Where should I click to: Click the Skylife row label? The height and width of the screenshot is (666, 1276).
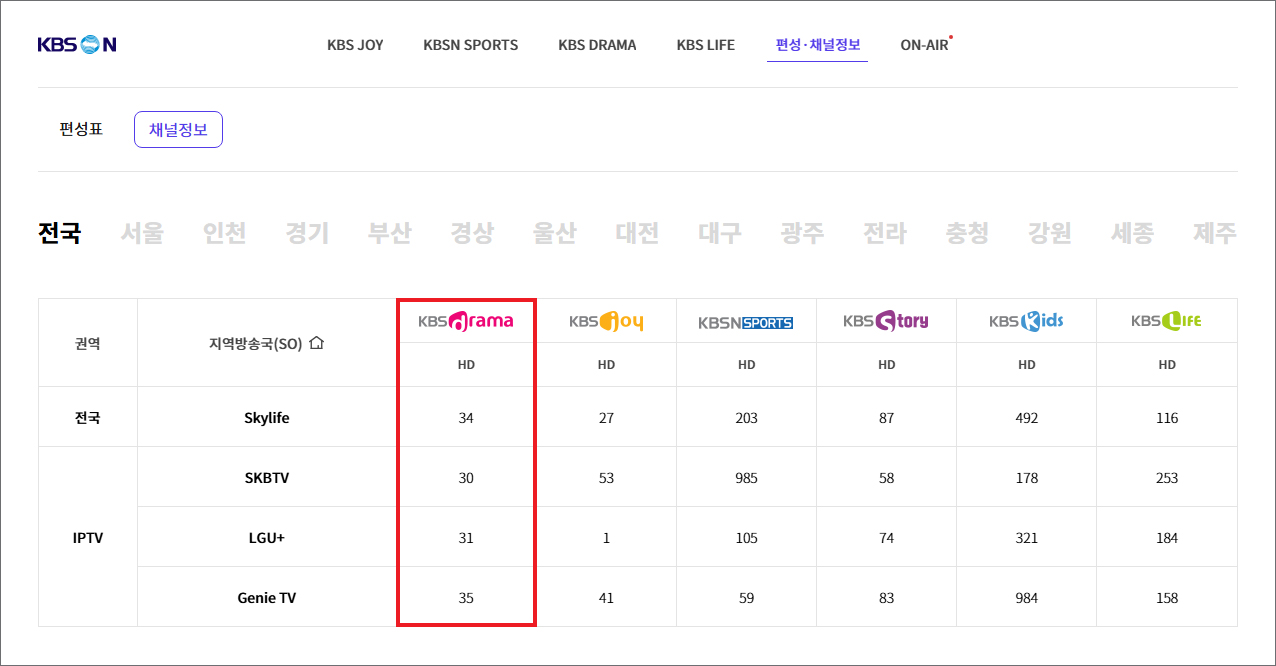[267, 418]
